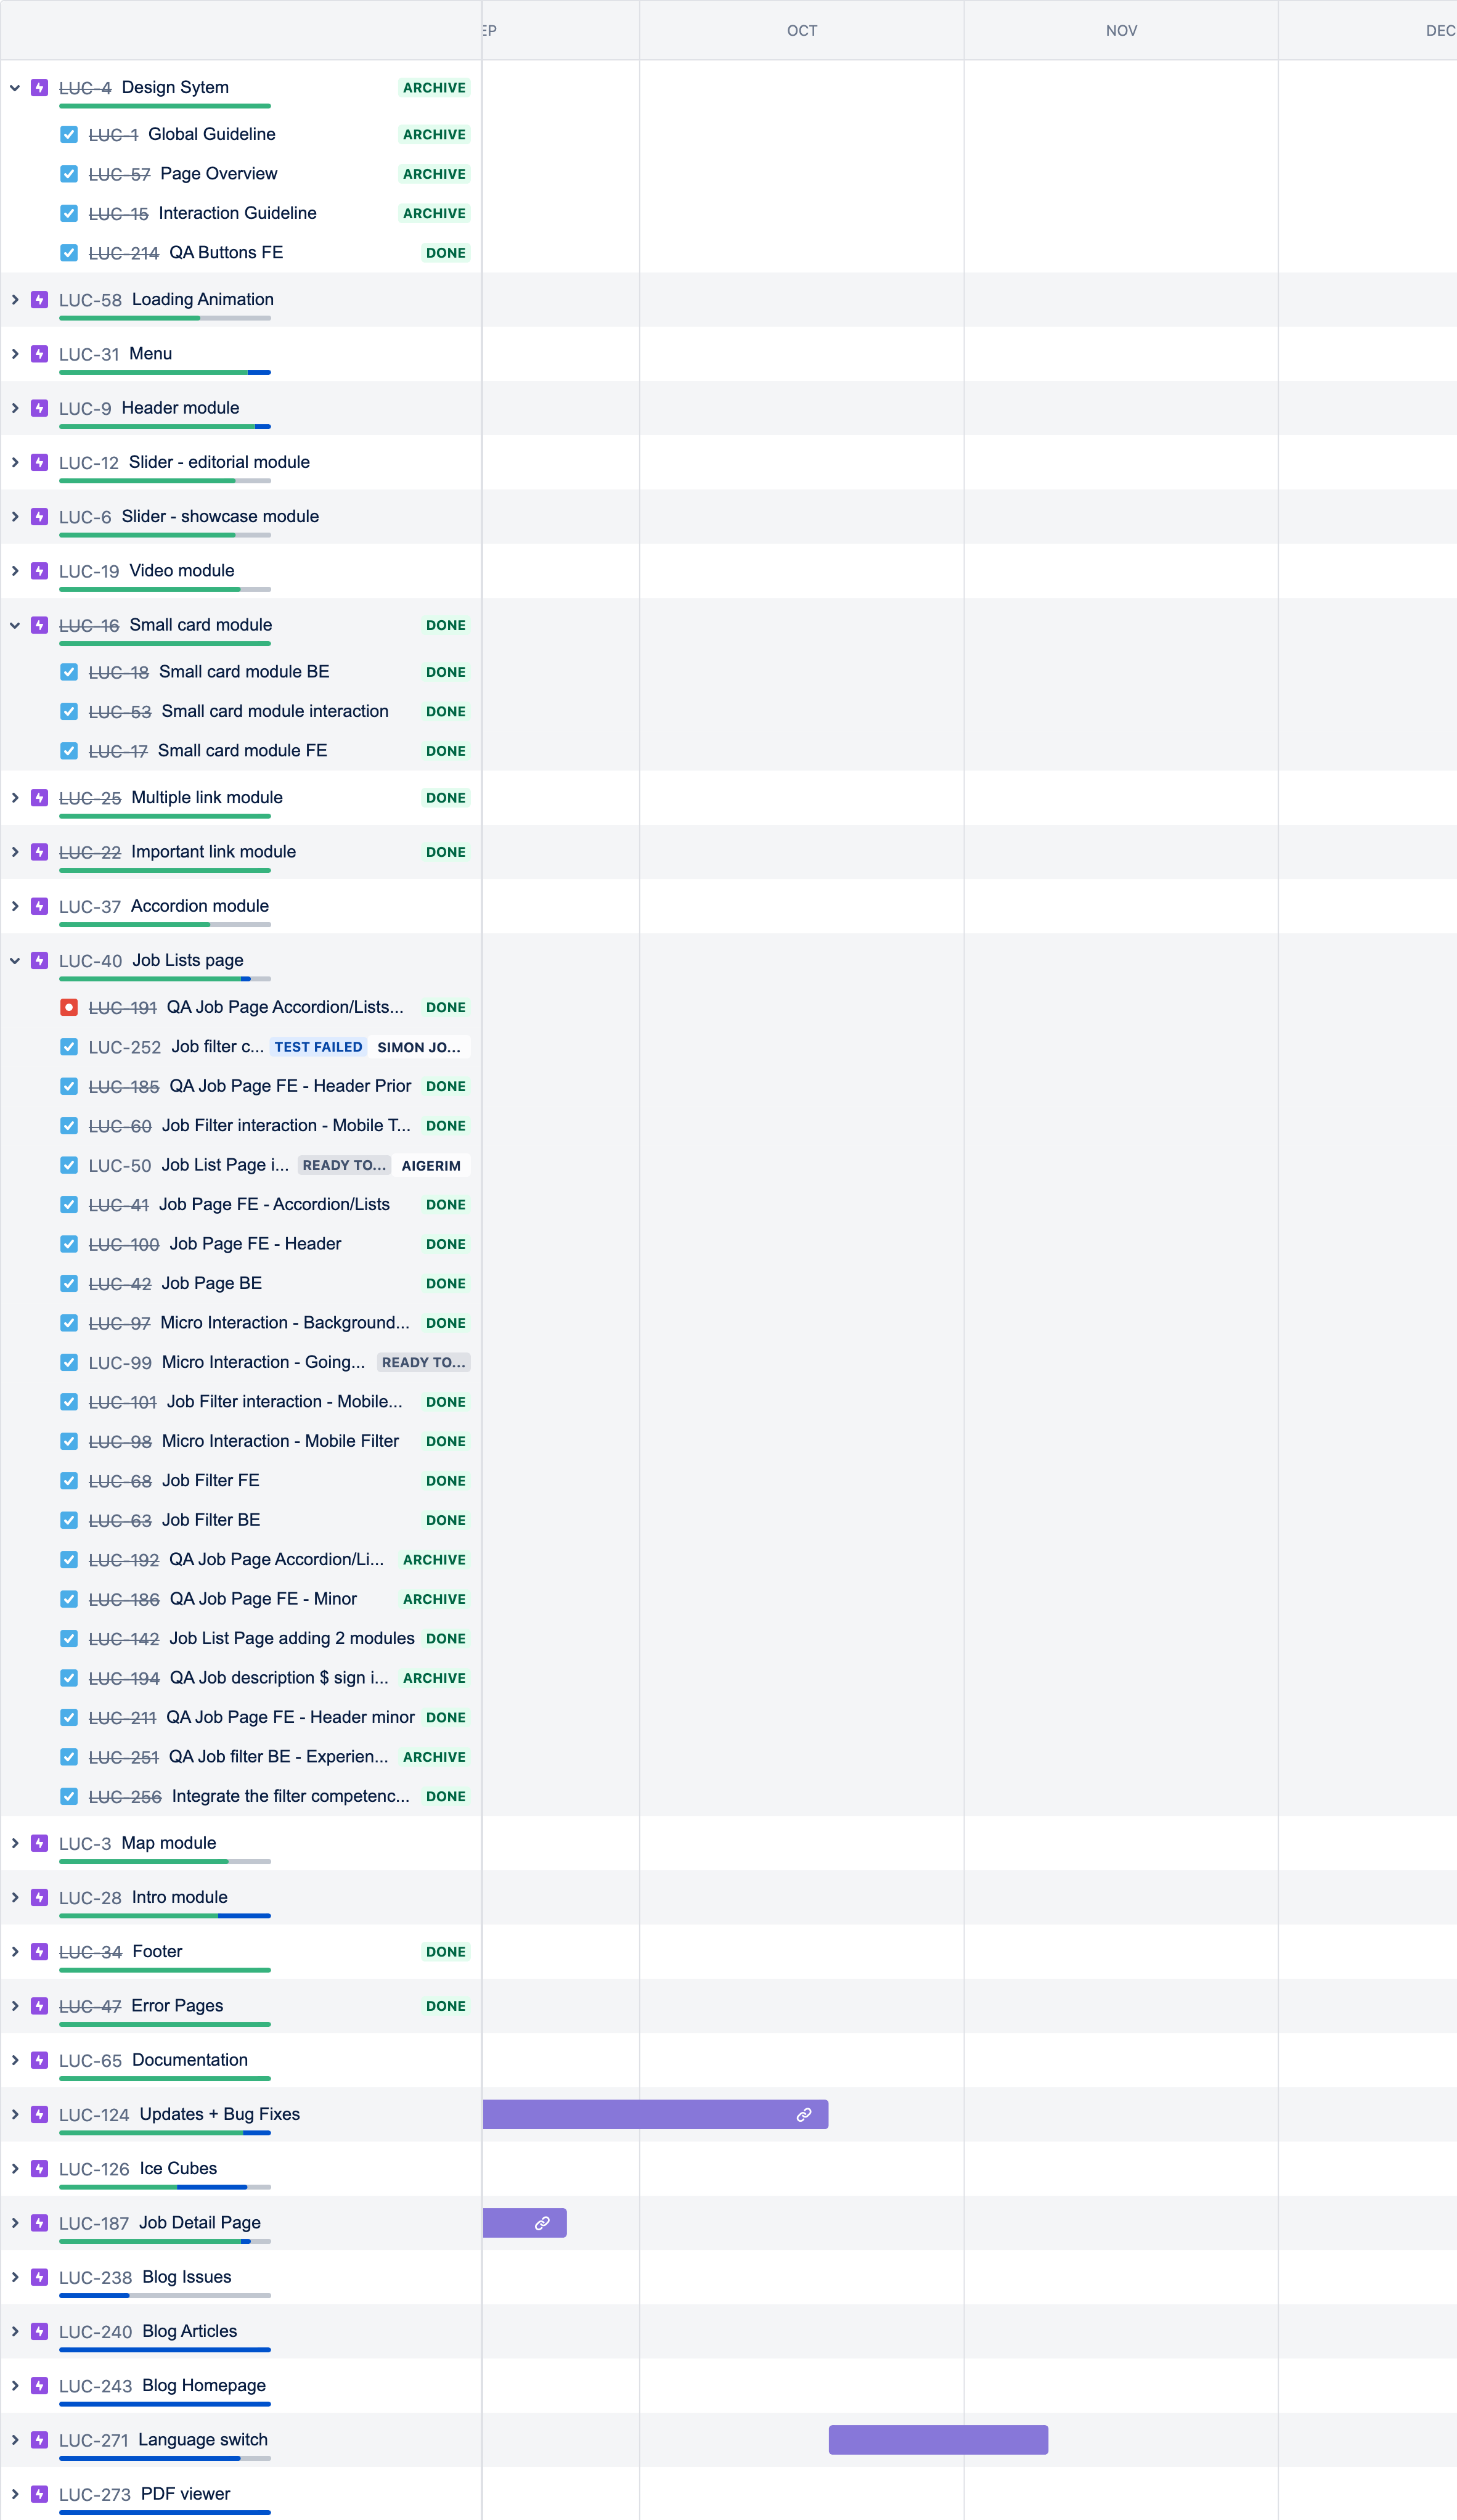Click the SIMON JO... assignee on LUC-252
The width and height of the screenshot is (1457, 2520).
[419, 1047]
